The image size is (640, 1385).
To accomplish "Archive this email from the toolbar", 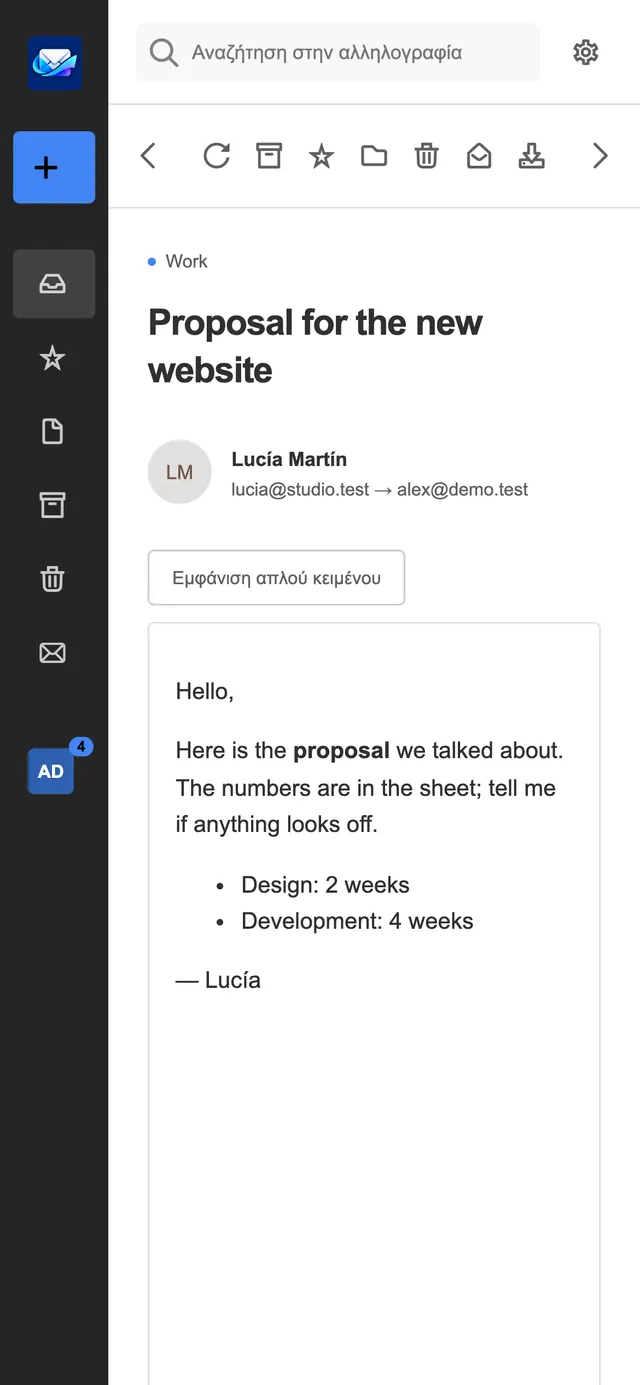I will click(x=269, y=156).
